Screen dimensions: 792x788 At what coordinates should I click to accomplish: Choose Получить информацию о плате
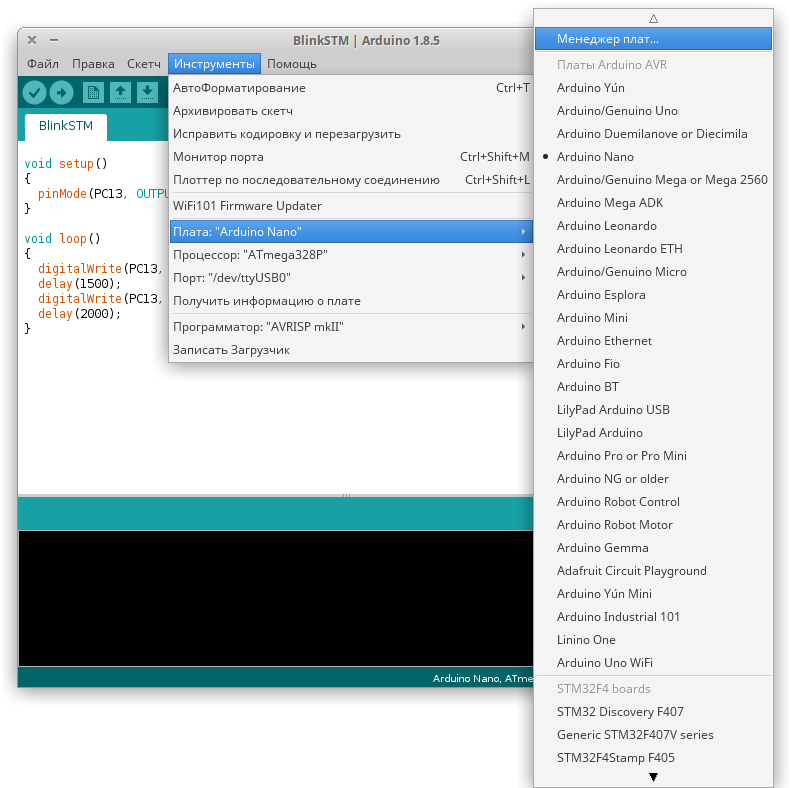[x=351, y=301]
